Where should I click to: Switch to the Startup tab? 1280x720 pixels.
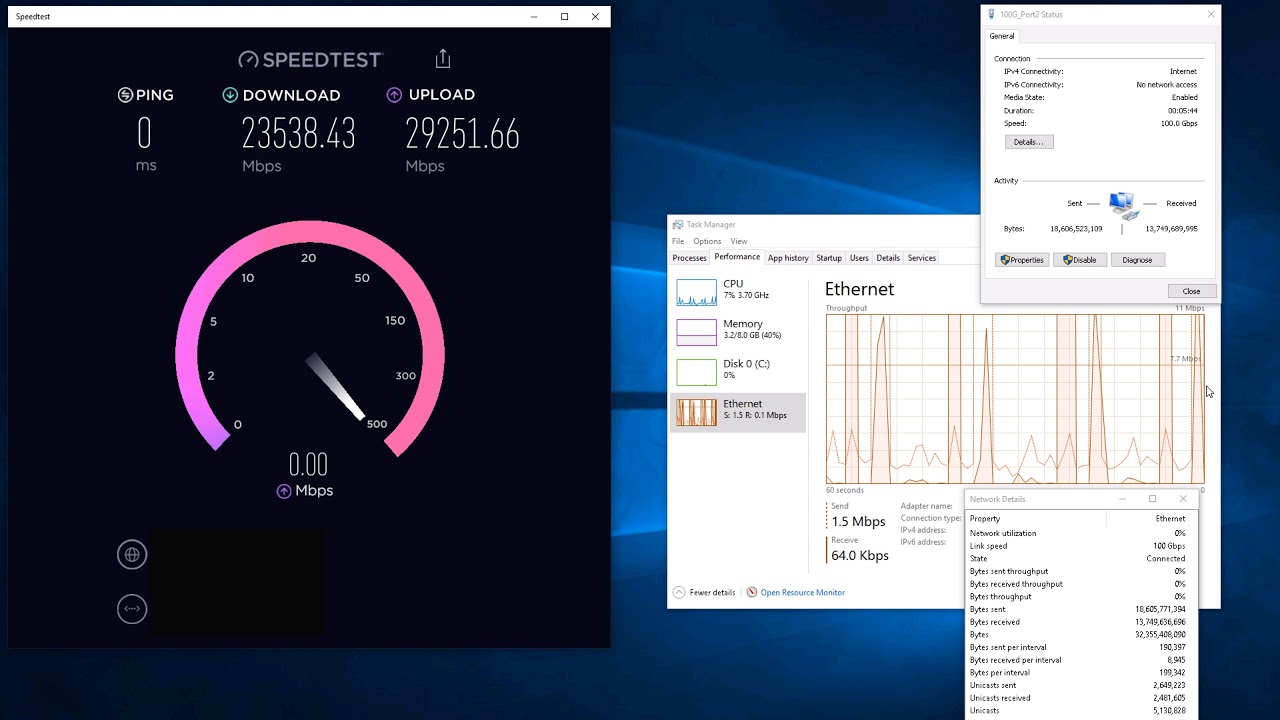(x=829, y=258)
